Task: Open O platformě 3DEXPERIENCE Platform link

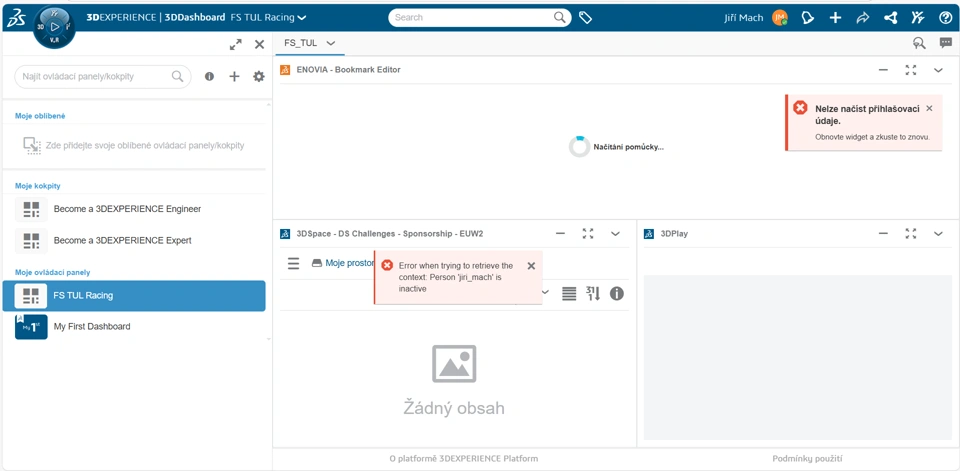Action: pos(464,458)
